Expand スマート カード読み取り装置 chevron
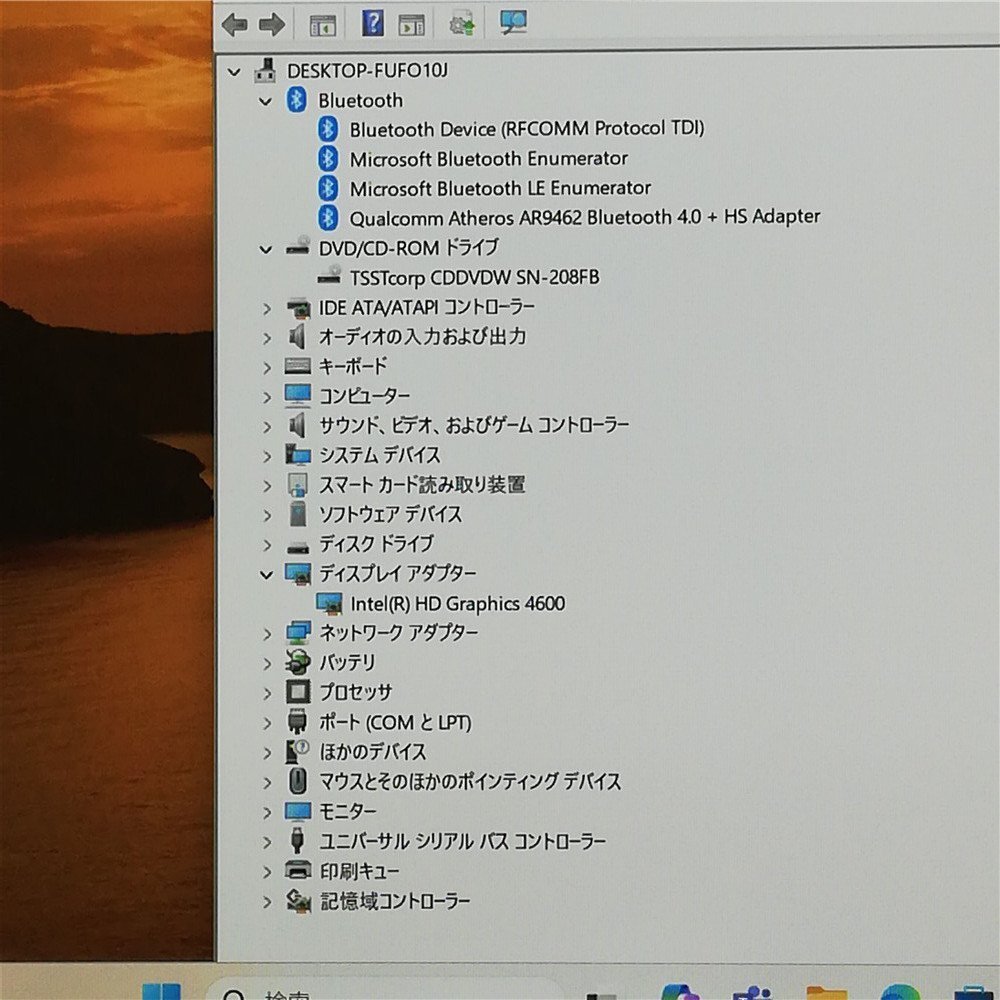This screenshot has width=1000, height=1000. point(267,487)
